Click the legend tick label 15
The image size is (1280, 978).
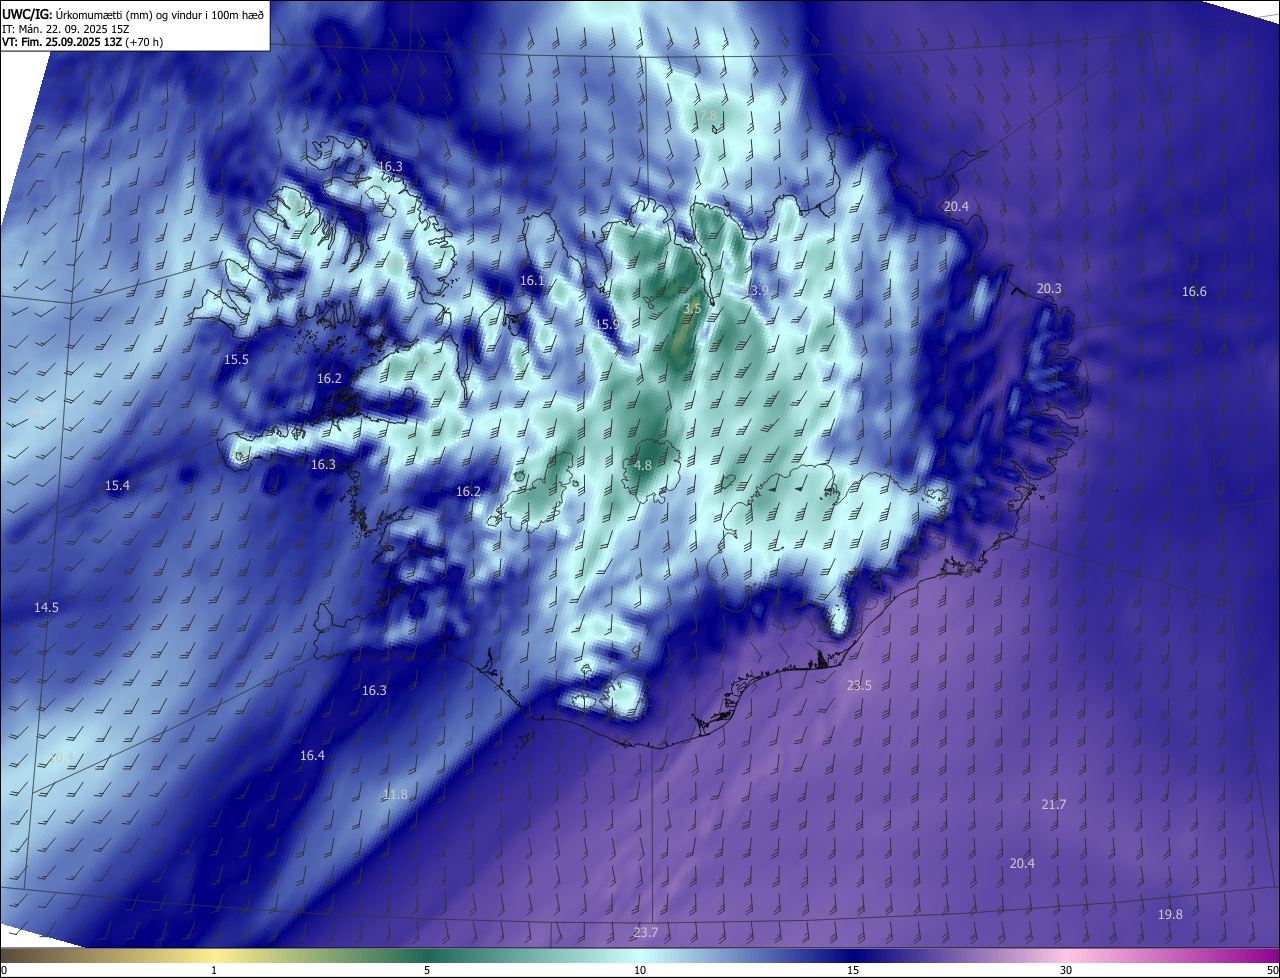853,970
